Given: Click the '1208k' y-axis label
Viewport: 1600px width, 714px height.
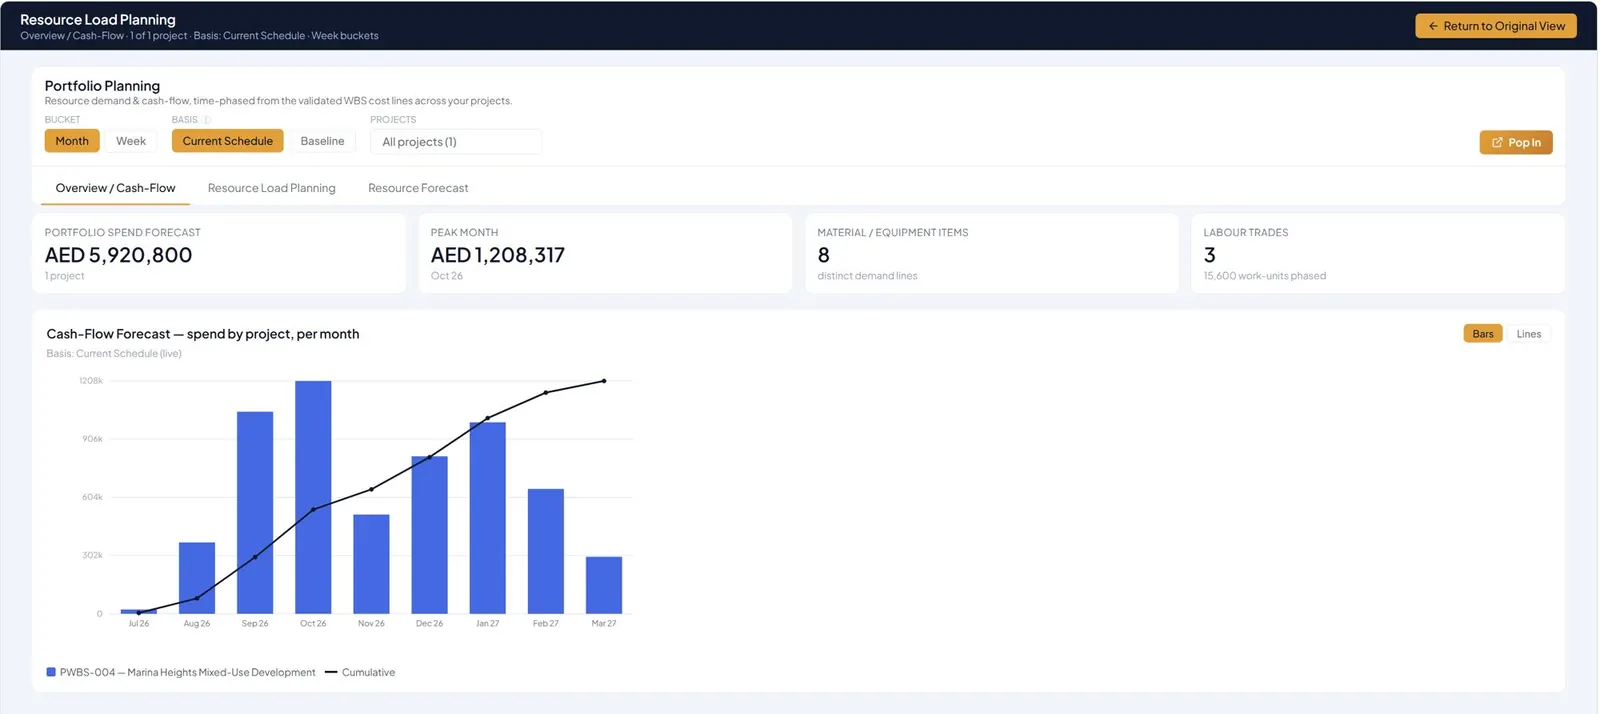Looking at the screenshot, I should [x=91, y=381].
